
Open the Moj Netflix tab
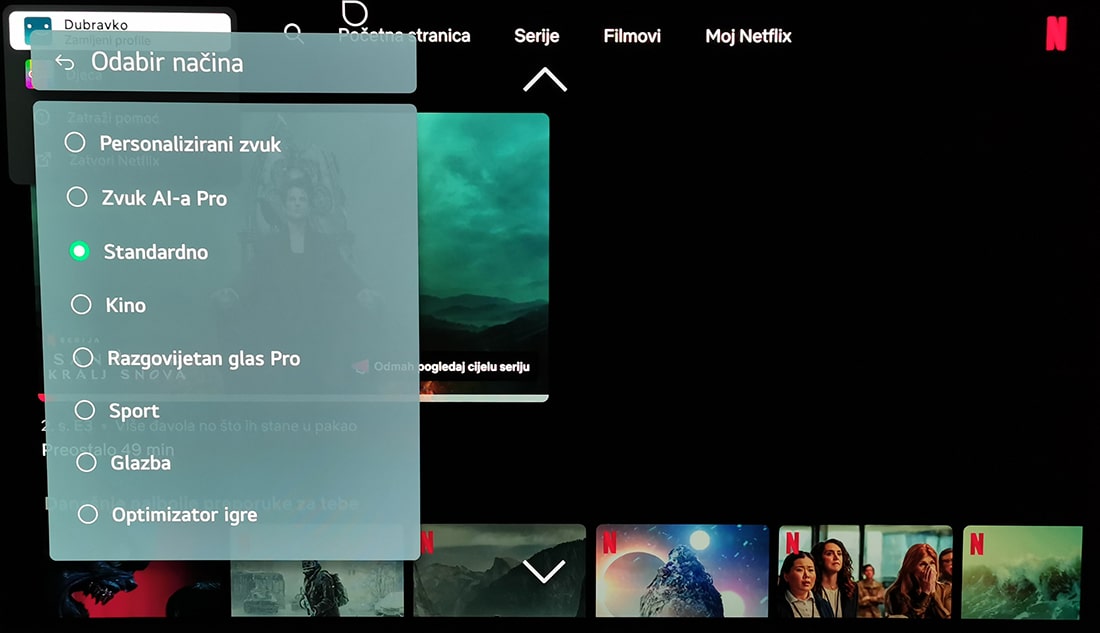[748, 36]
